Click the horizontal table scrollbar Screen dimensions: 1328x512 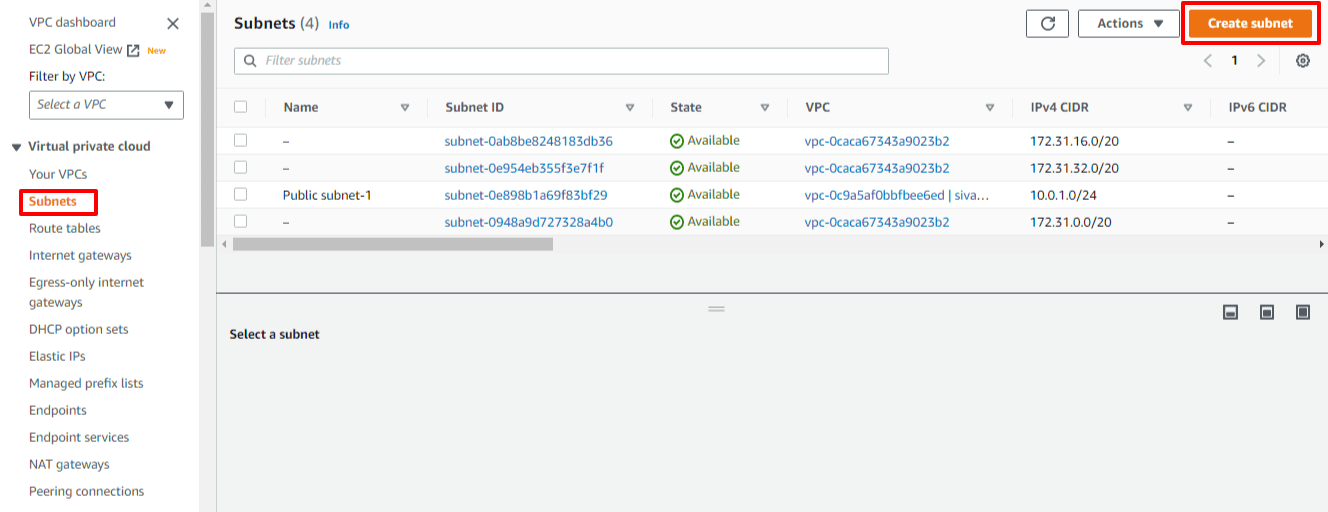tap(392, 244)
